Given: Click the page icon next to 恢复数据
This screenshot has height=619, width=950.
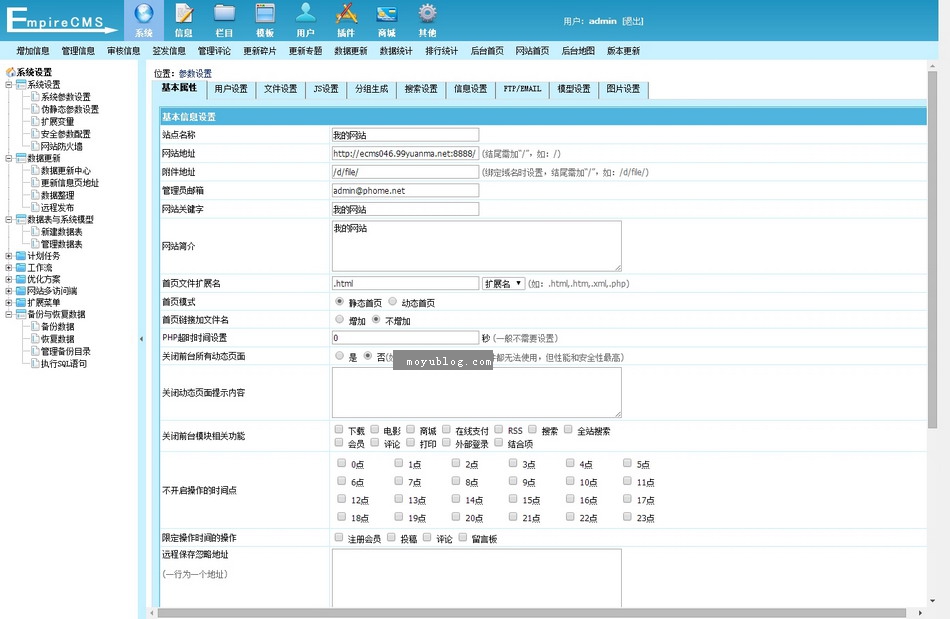Looking at the screenshot, I should 35,339.
